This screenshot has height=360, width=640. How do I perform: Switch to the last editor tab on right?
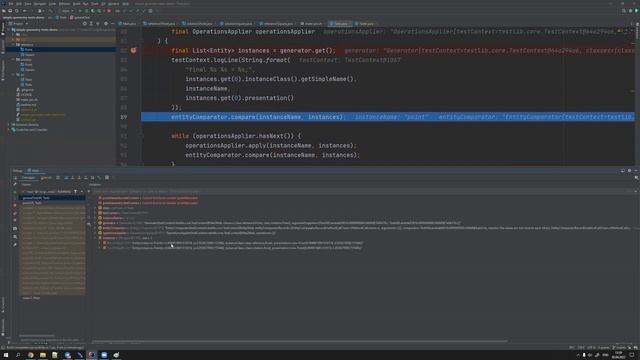coord(364,24)
